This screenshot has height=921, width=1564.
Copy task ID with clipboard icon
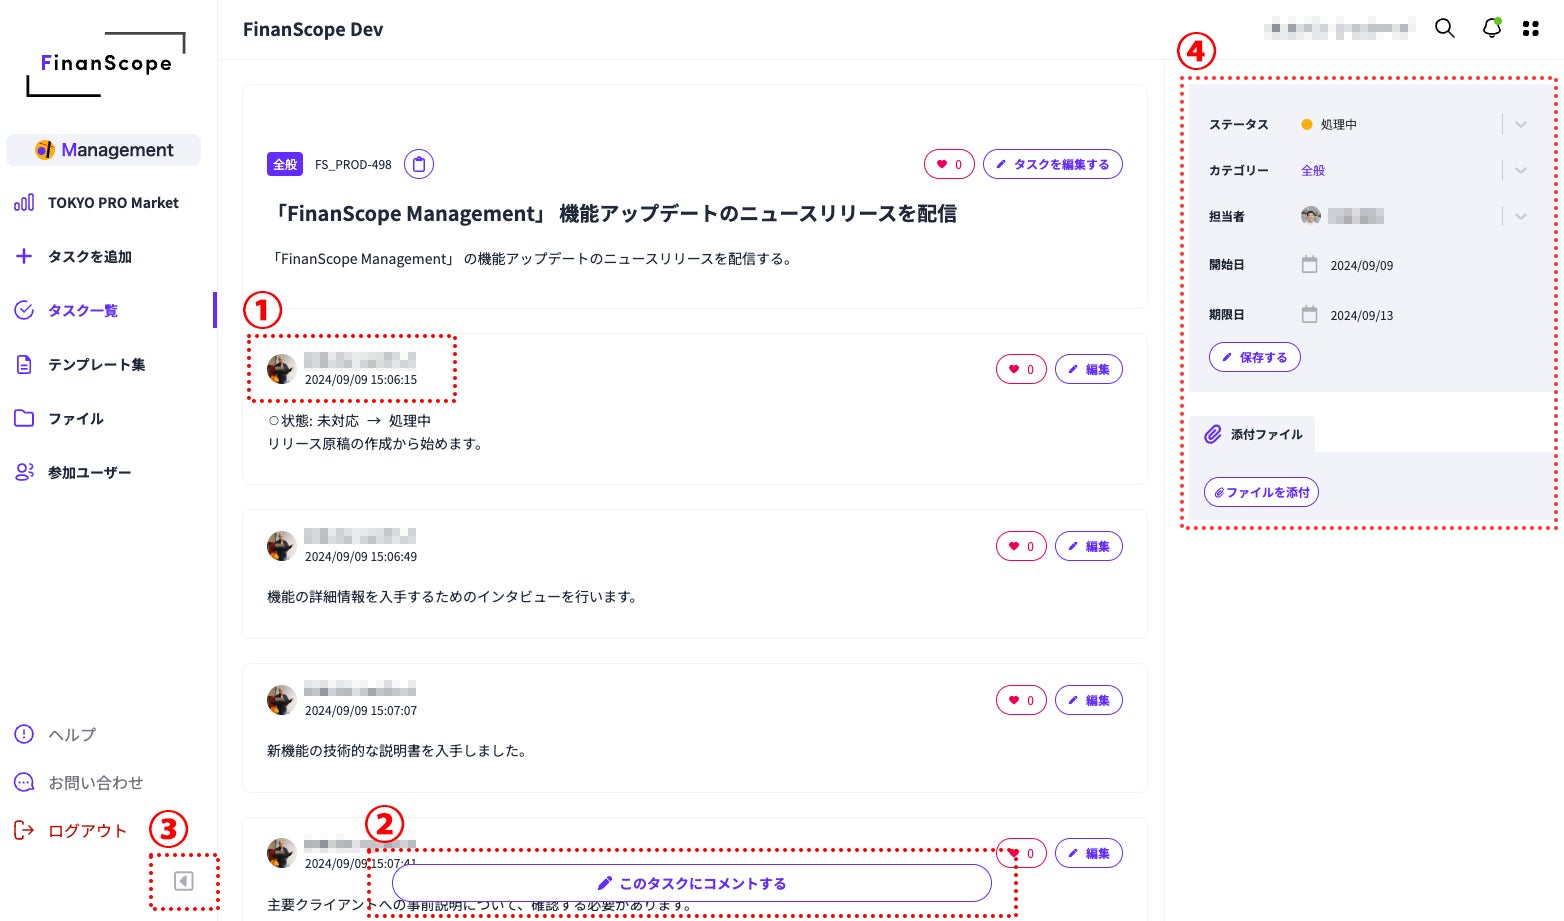(x=419, y=164)
